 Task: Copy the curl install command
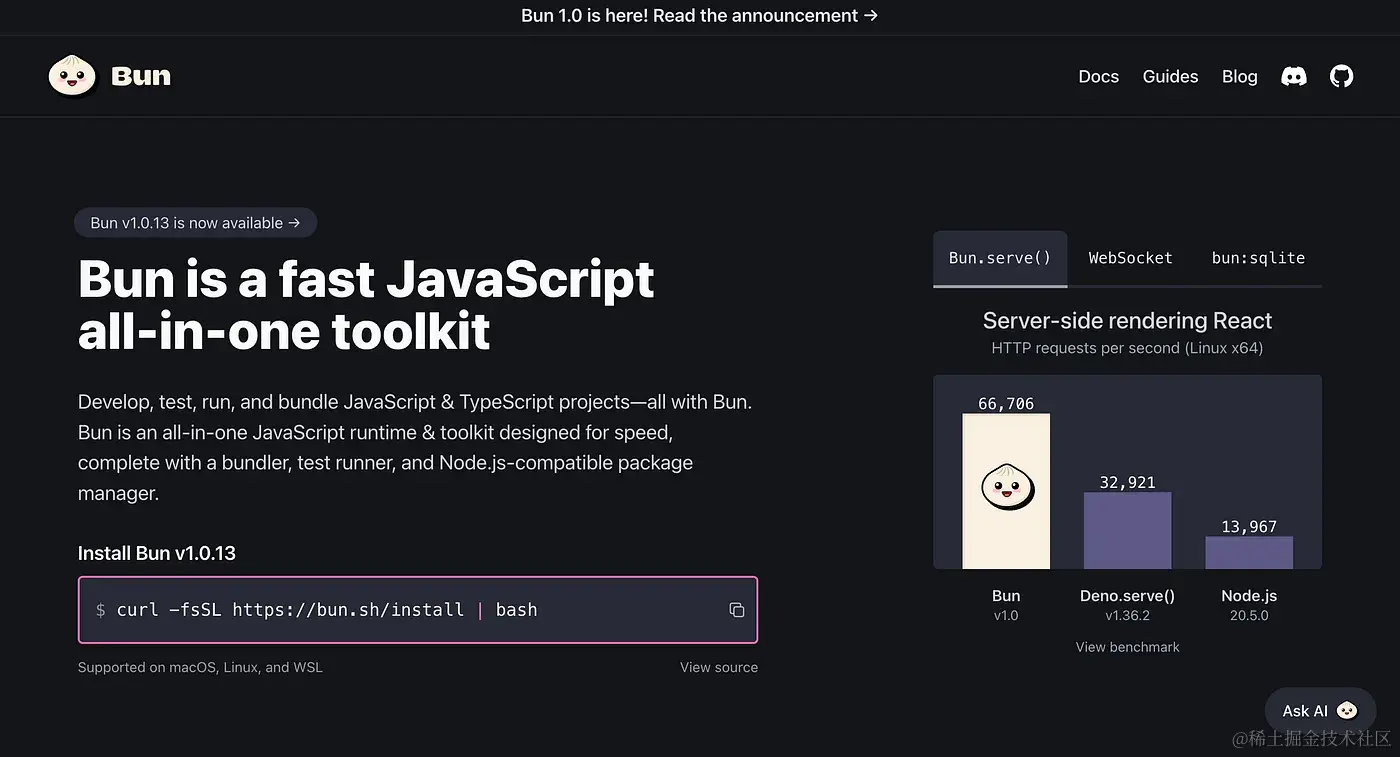[x=737, y=610]
